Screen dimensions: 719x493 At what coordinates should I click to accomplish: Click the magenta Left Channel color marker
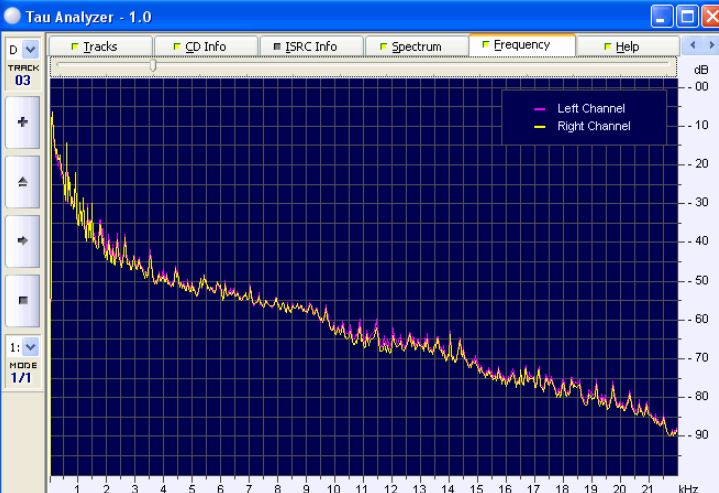[540, 109]
